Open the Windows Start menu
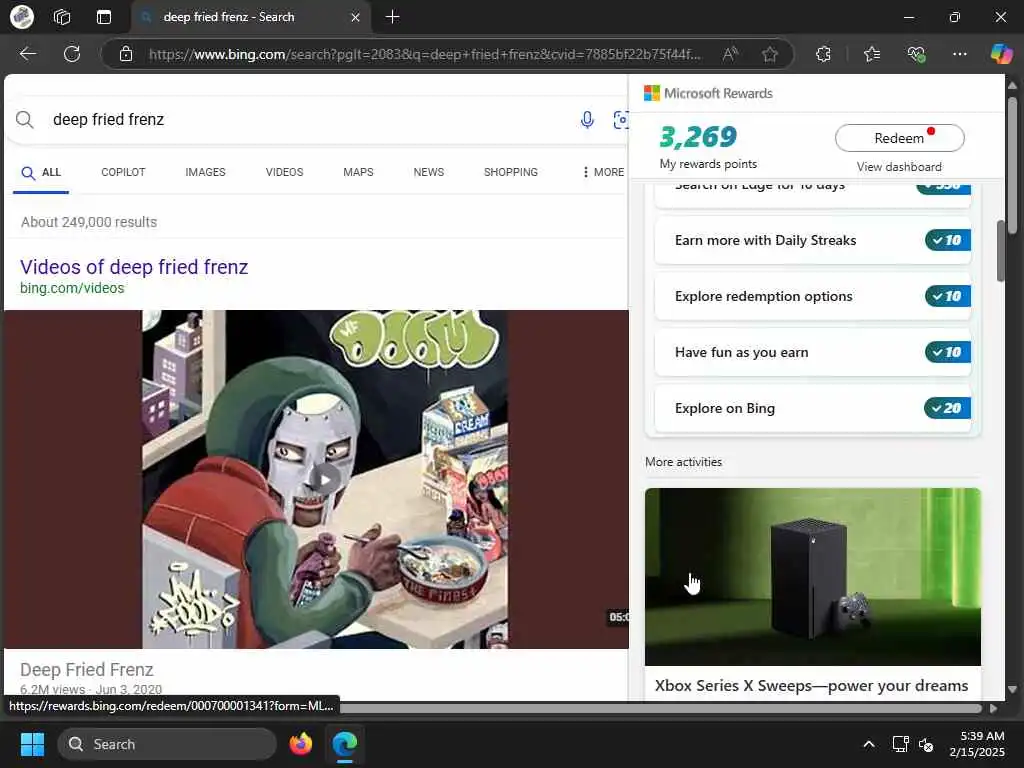Screen dimensions: 1024x768 pos(32,744)
